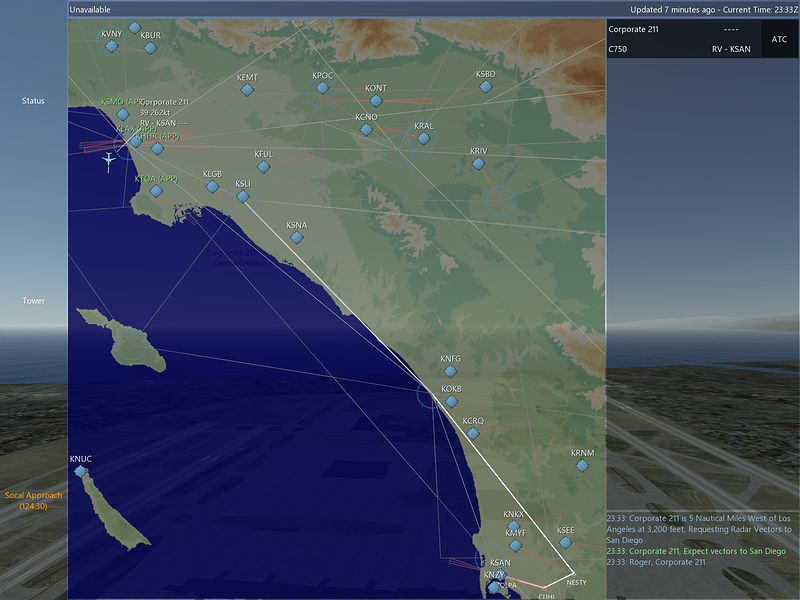Select Socal Approach 124.30 frequency
Screen dimensions: 800x600
[33, 501]
